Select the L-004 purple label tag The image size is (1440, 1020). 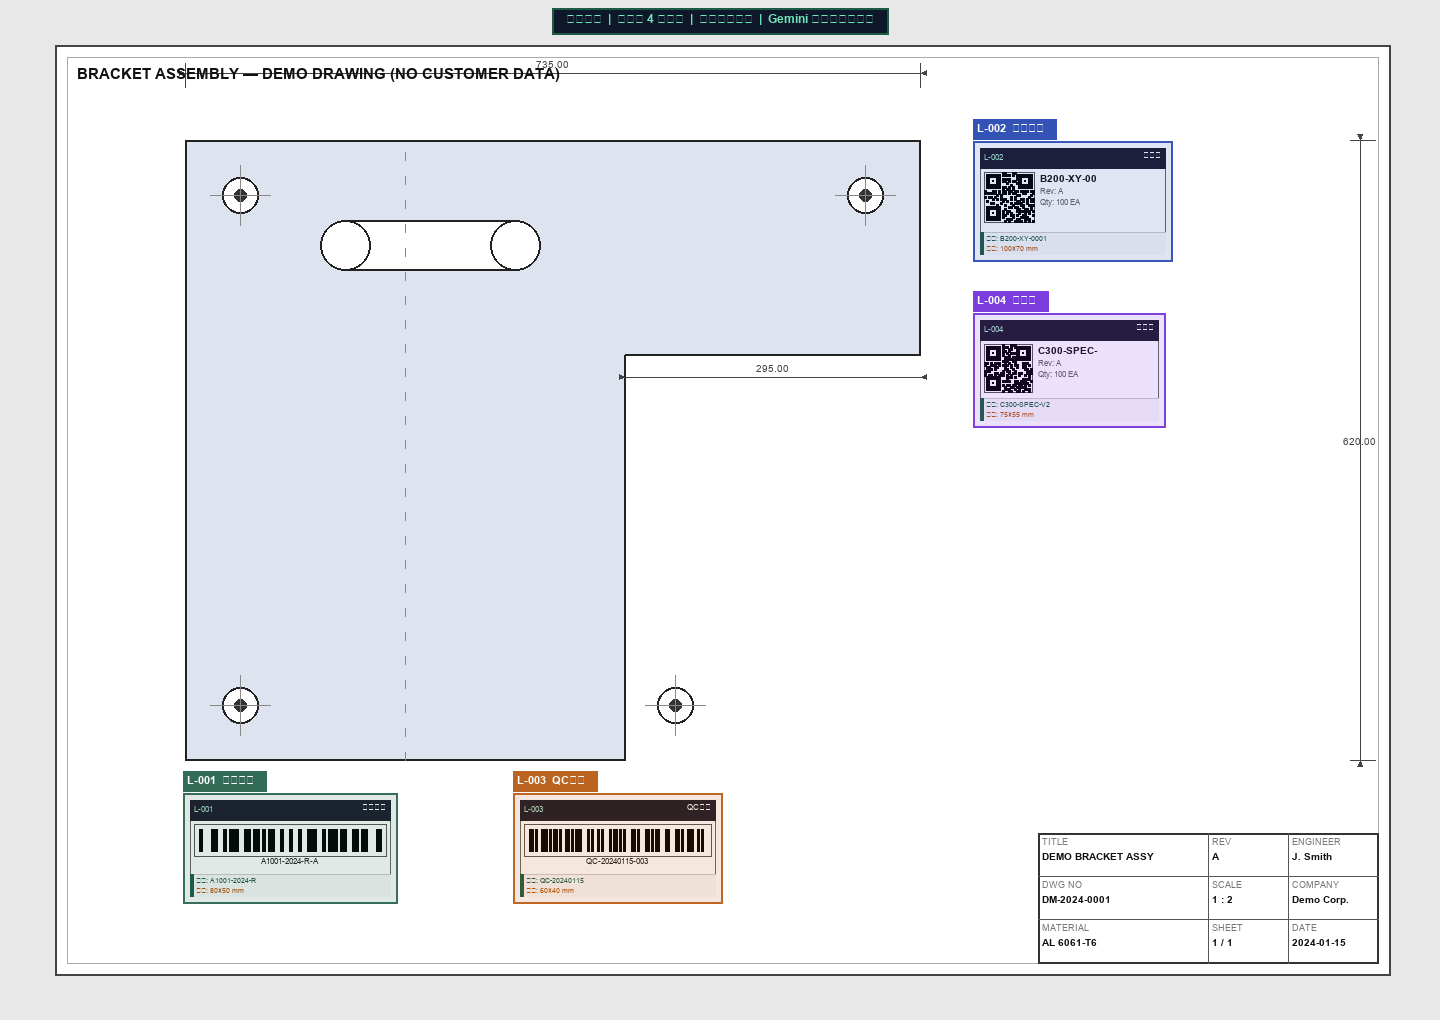pyautogui.click(x=1010, y=301)
